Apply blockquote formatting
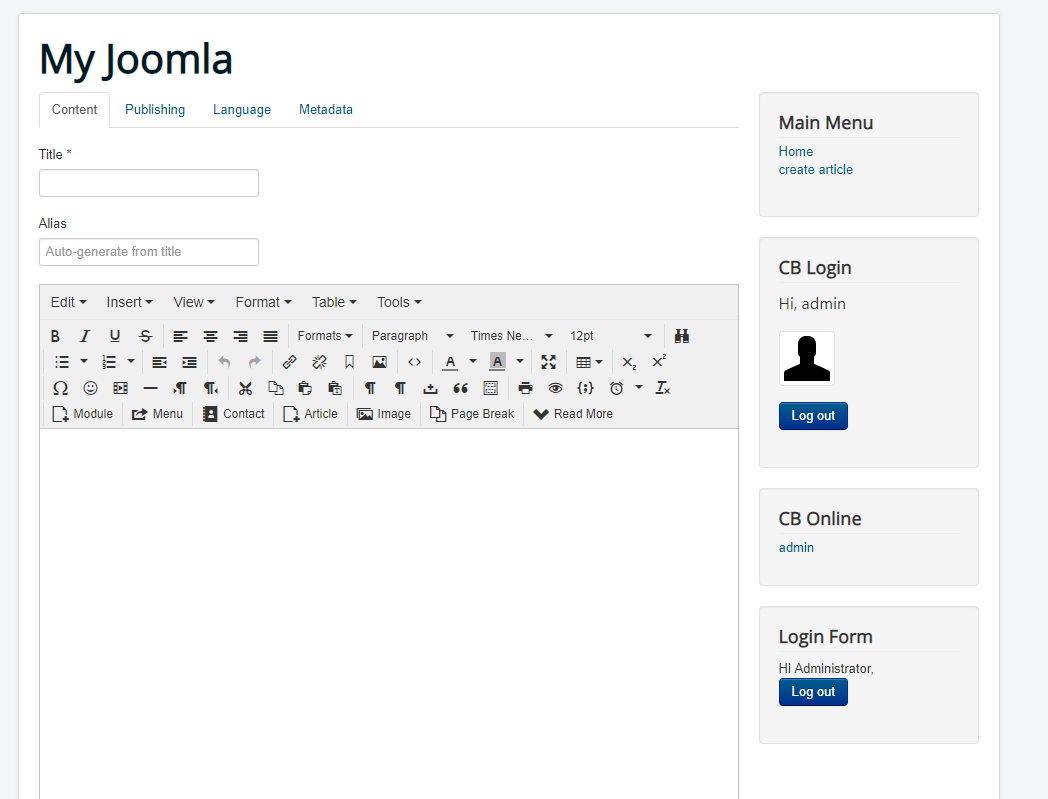This screenshot has height=799, width=1048. click(461, 388)
